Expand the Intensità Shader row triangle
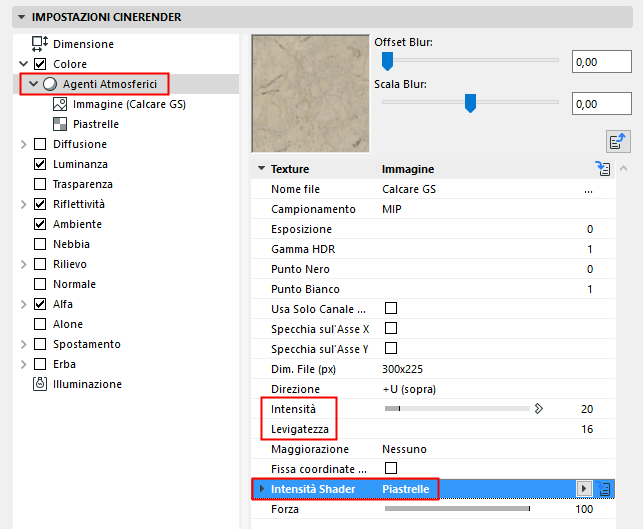The height and width of the screenshot is (529, 643). pyautogui.click(x=262, y=489)
